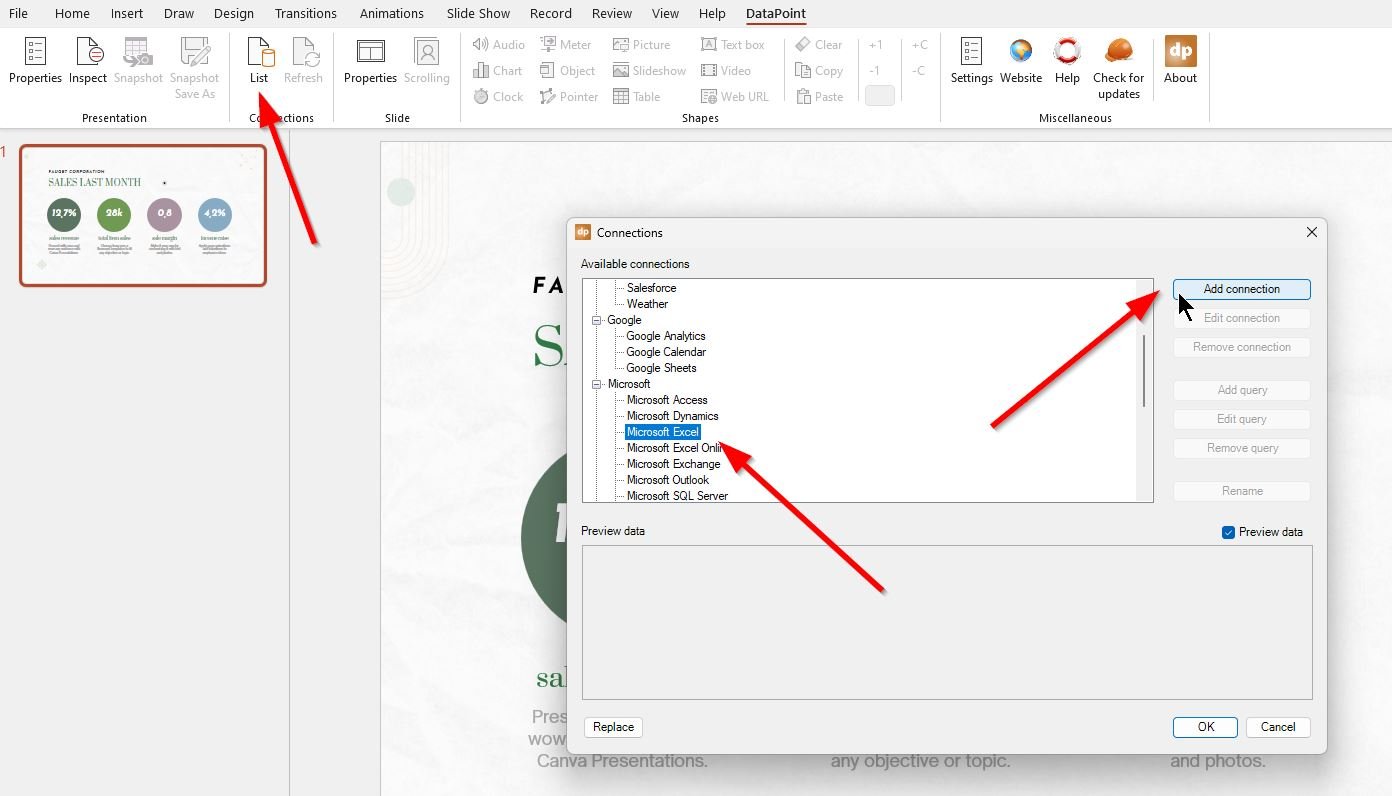Open the Slide Properties icon
The width and height of the screenshot is (1392, 796).
point(370,61)
